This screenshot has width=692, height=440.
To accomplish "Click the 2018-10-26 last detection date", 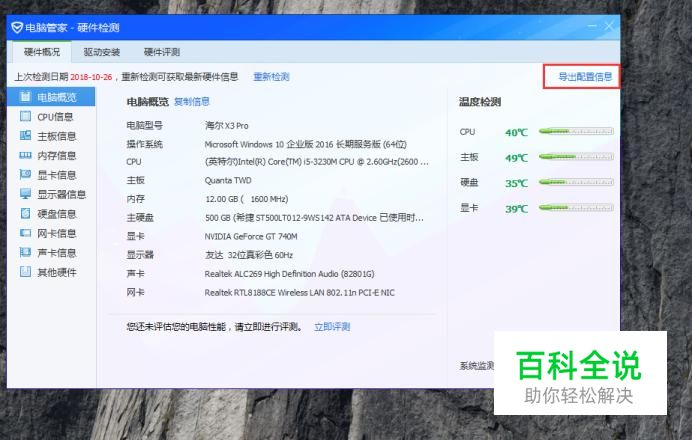I will click(x=91, y=77).
